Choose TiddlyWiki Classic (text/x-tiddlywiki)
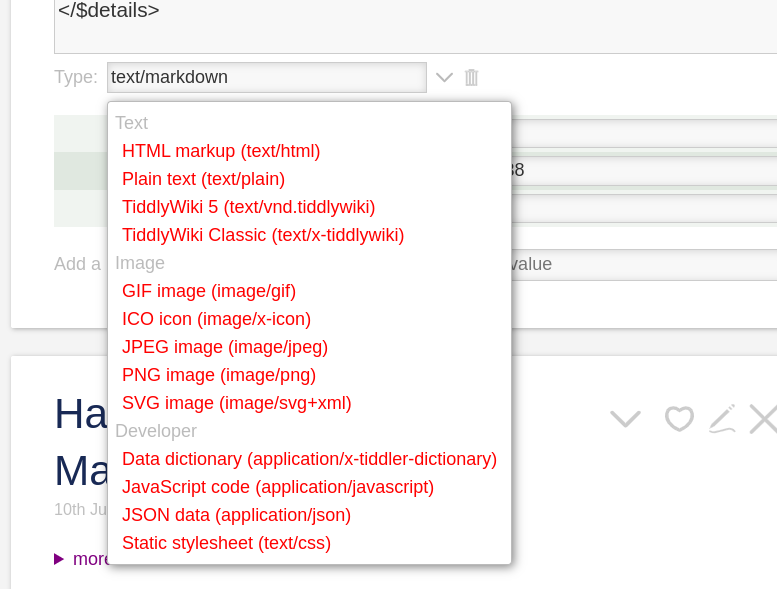777x589 pixels. [x=263, y=235]
